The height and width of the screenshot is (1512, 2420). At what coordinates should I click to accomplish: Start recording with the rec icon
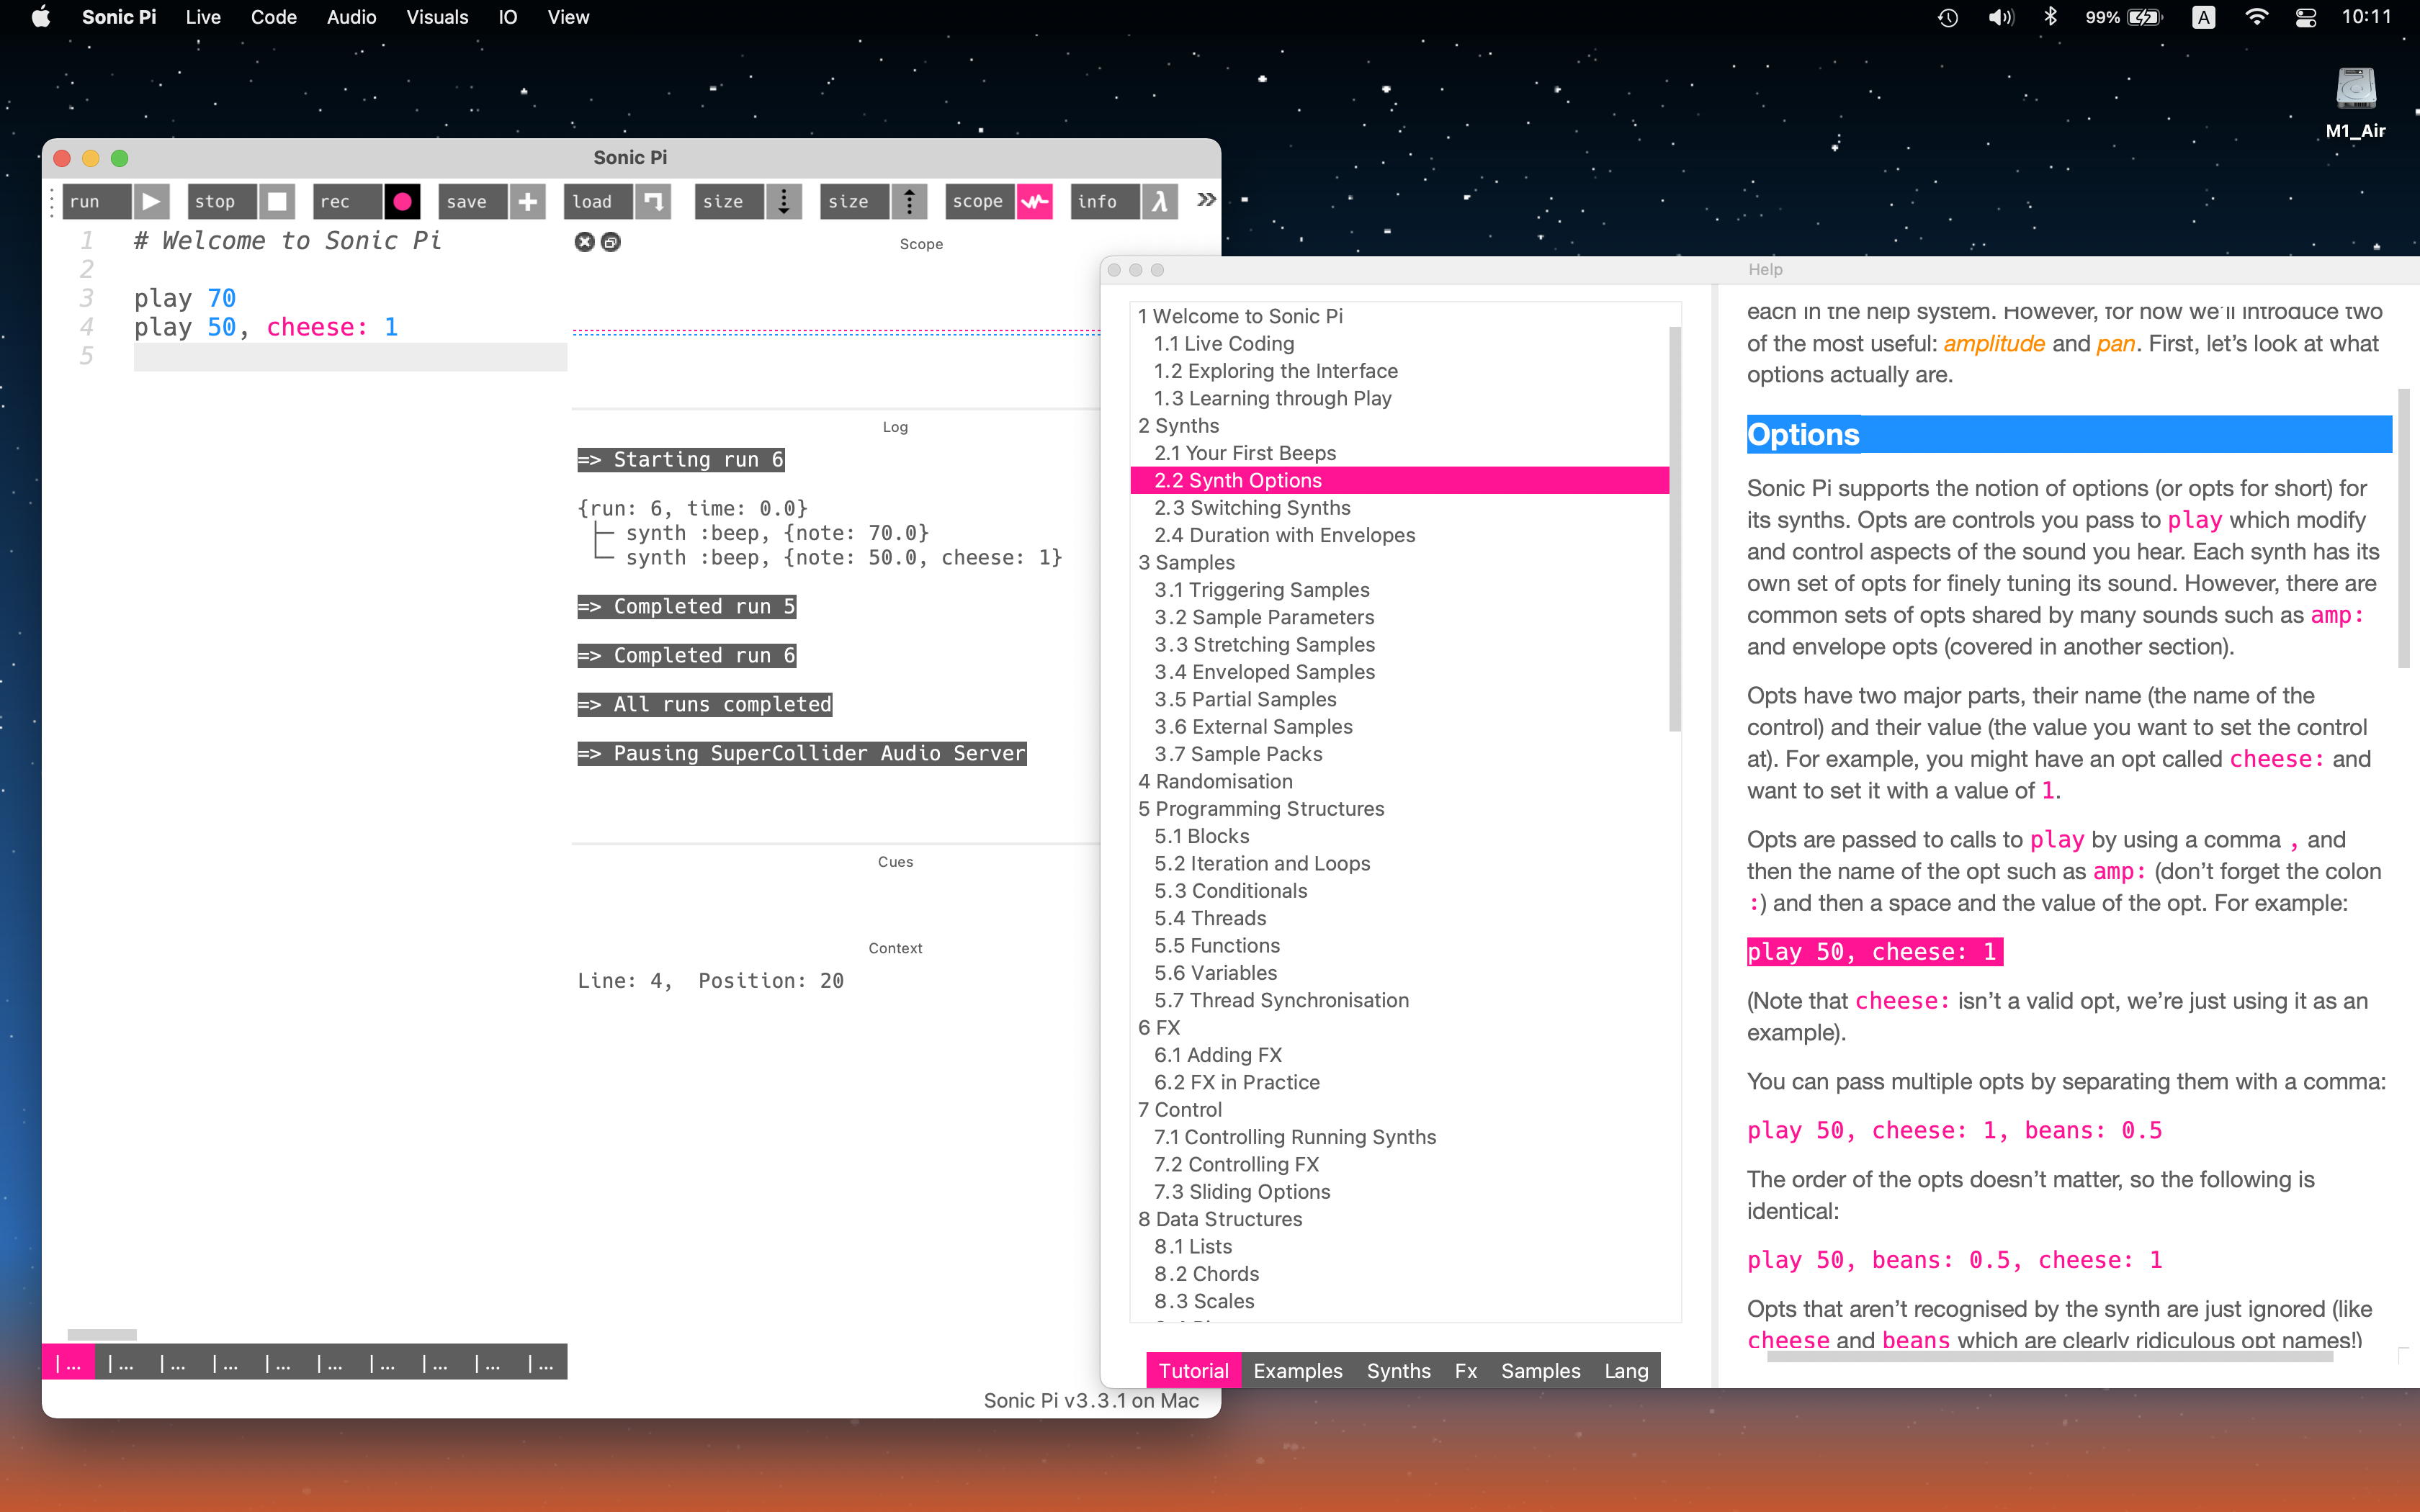point(402,201)
